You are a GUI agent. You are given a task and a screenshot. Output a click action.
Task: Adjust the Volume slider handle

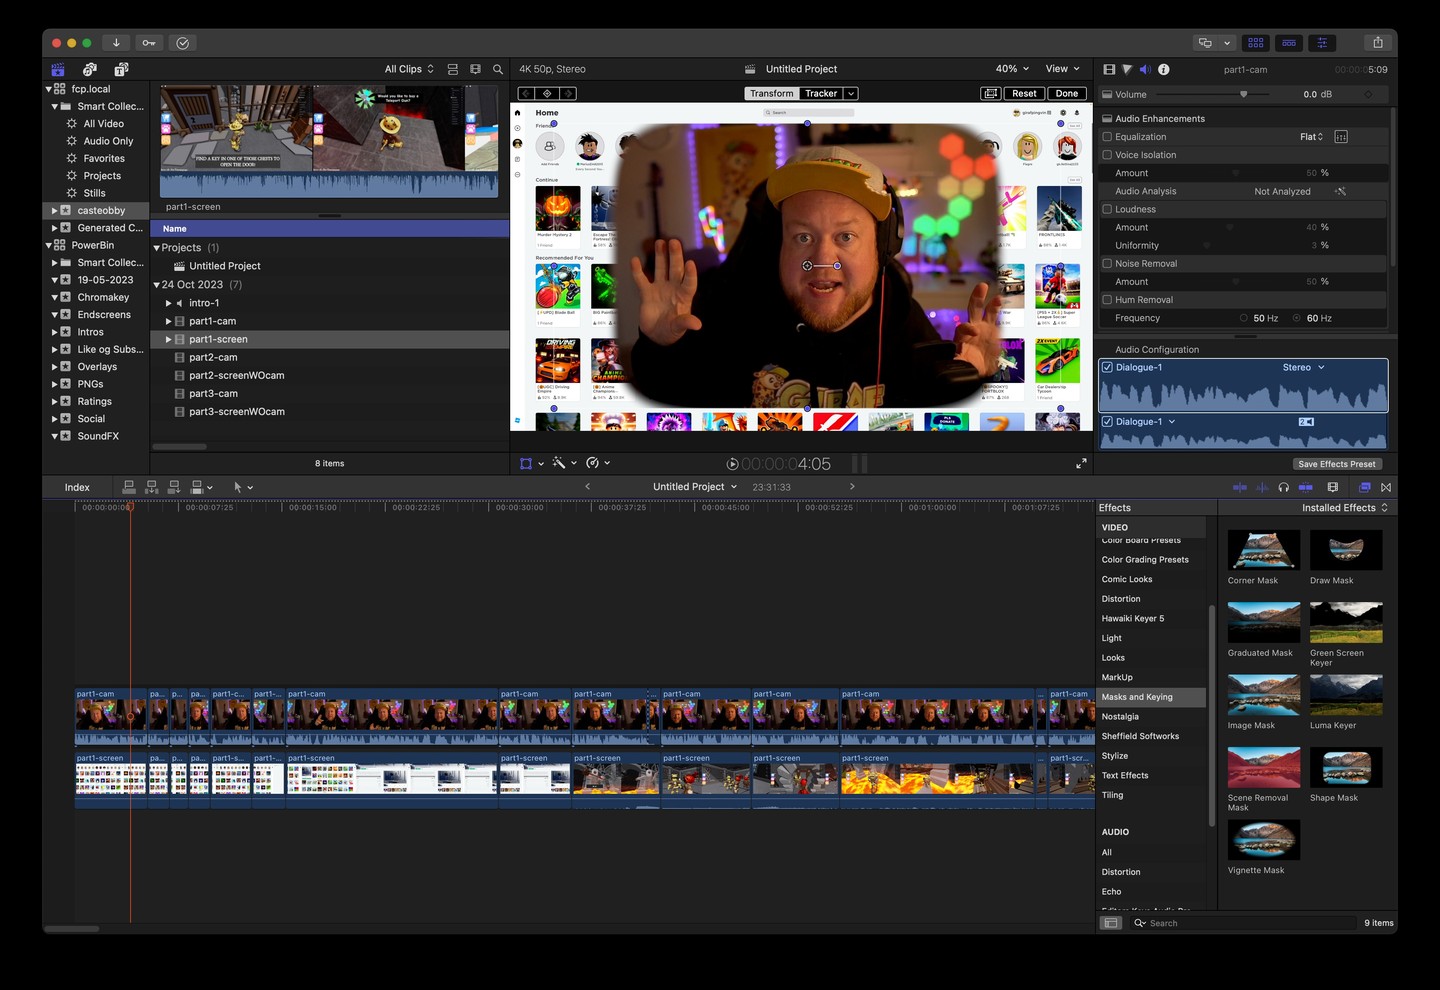pyautogui.click(x=1243, y=94)
